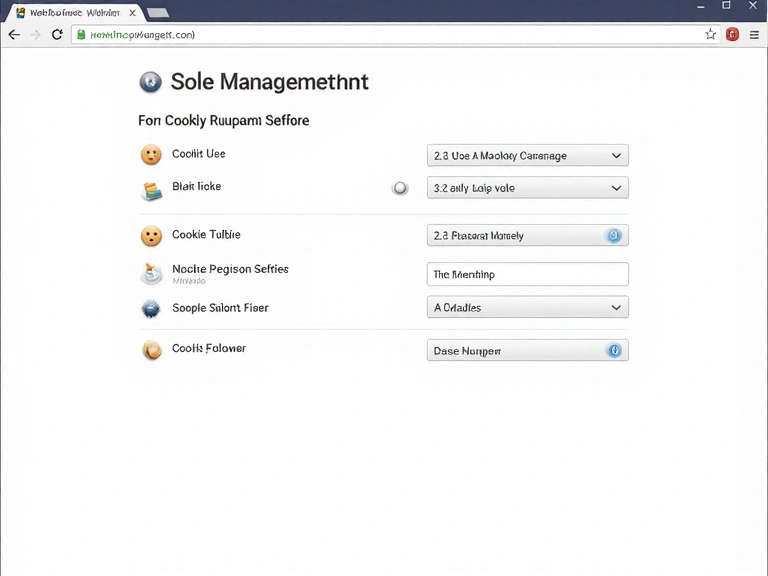
Task: Bookmark this page with the star icon
Action: tap(710, 34)
